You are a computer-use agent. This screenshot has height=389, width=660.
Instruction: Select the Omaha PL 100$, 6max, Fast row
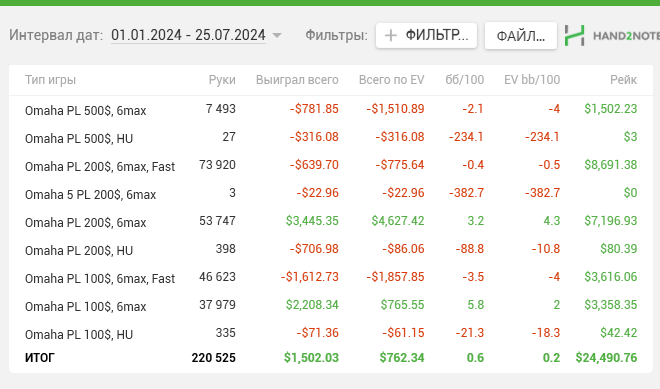(331, 277)
